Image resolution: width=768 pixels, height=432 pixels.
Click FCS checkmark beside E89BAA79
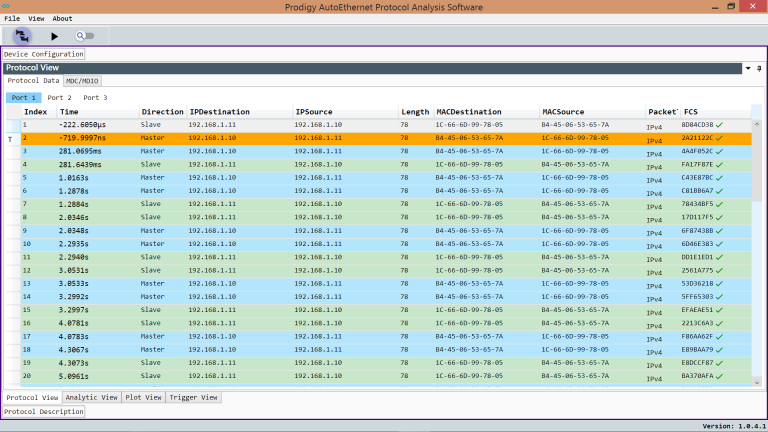[x=720, y=350]
